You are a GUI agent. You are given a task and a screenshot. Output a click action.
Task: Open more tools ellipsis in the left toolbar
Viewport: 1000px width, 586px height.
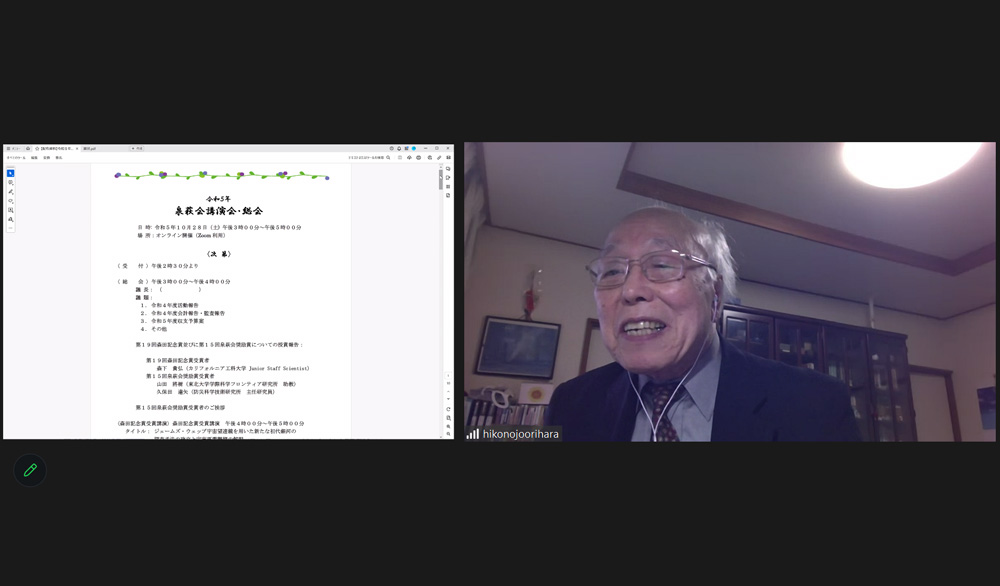pos(11,228)
